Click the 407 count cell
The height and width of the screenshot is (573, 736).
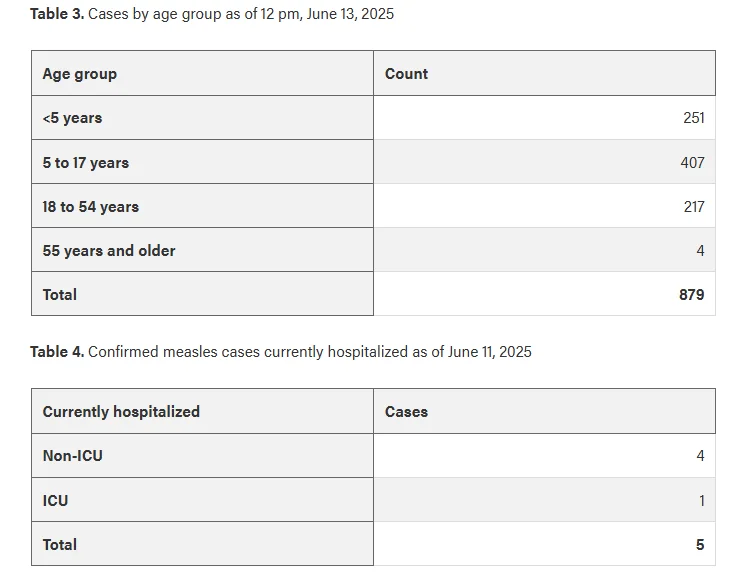click(544, 161)
